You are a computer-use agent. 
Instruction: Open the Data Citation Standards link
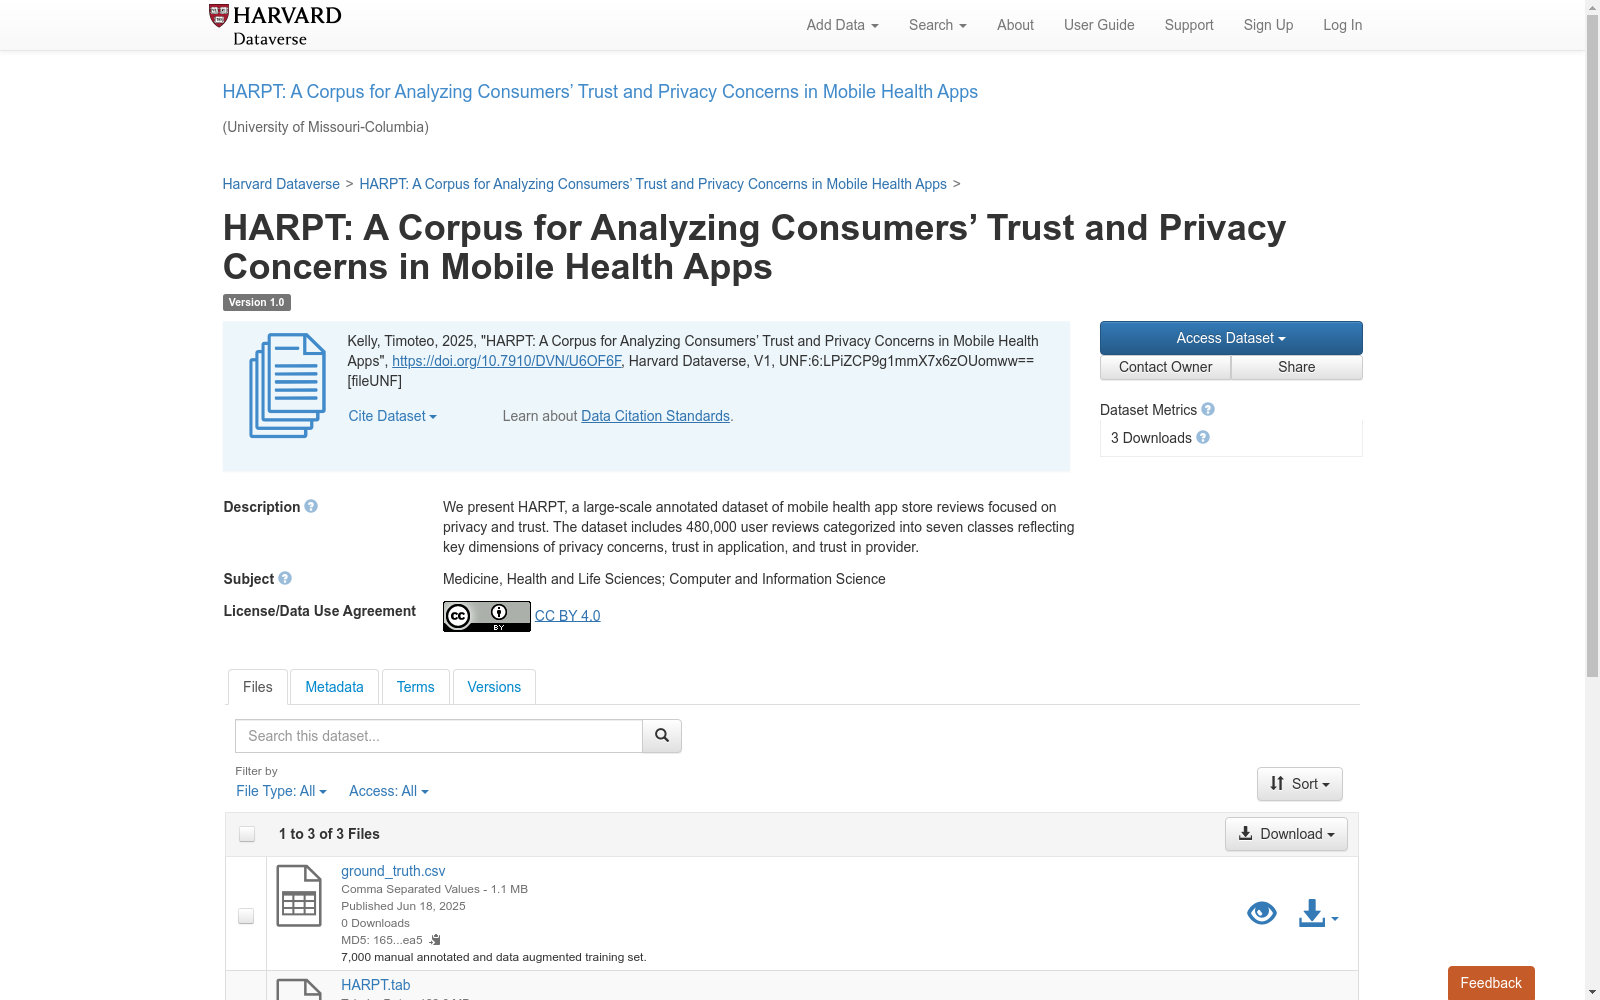(655, 416)
